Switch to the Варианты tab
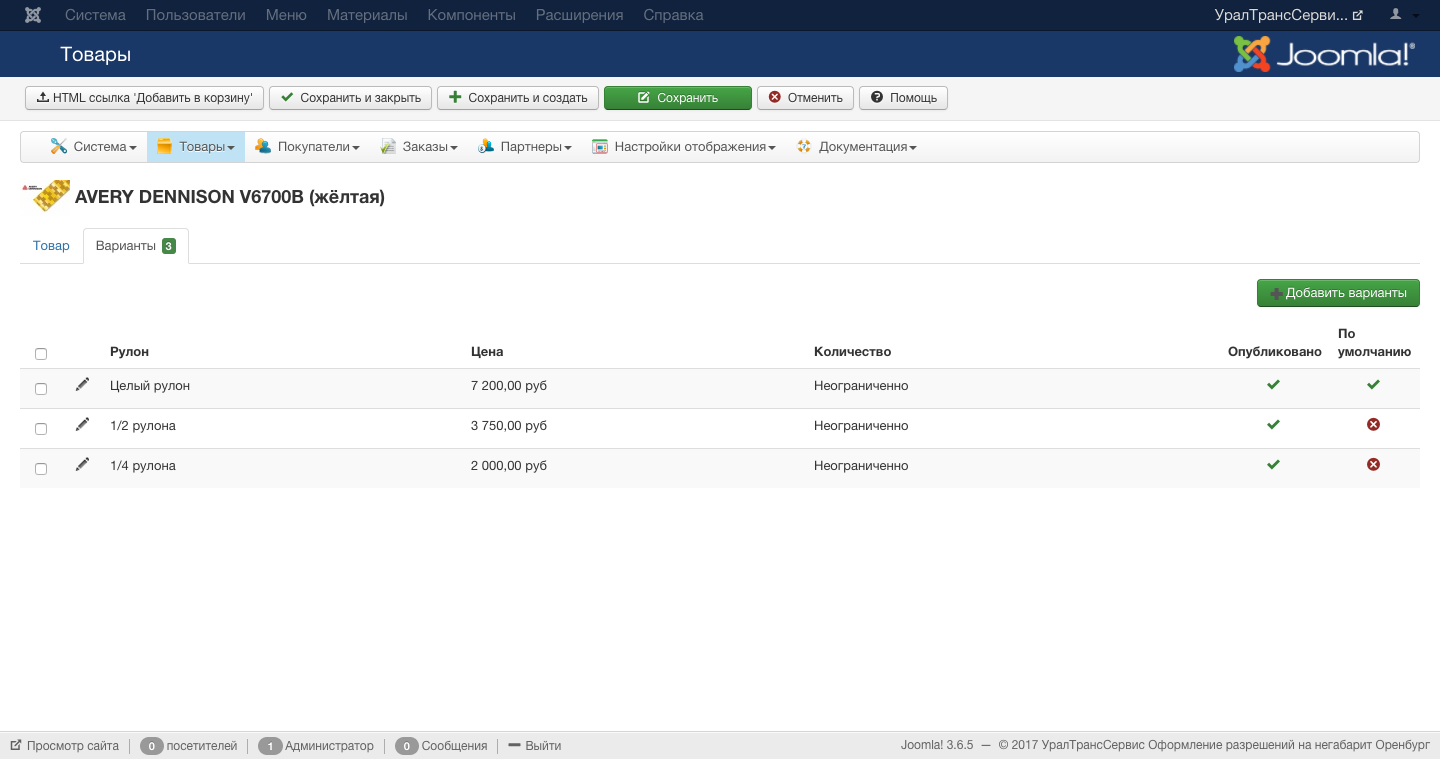The width and height of the screenshot is (1440, 759). click(x=136, y=246)
